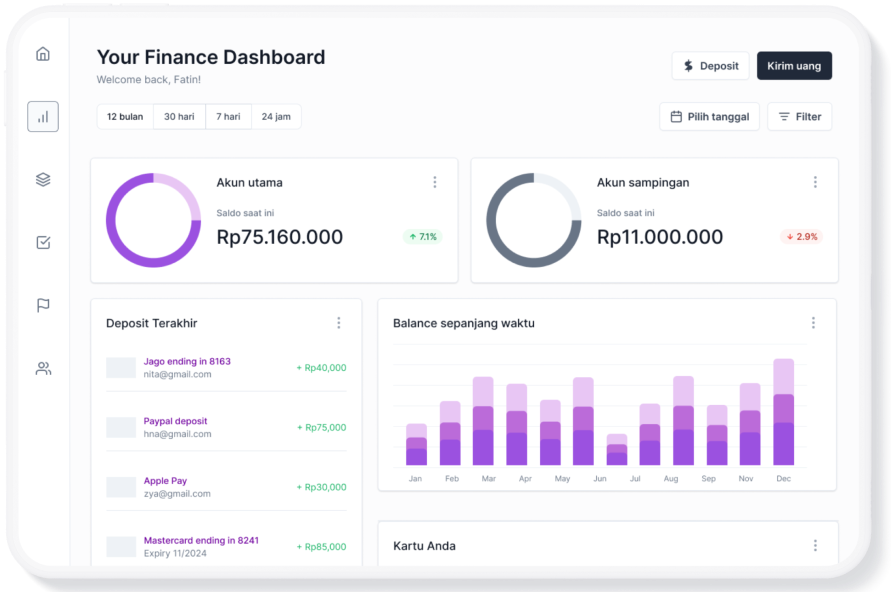Open the layers stack sidebar icon
Image resolution: width=891 pixels, height=592 pixels.
click(42, 180)
